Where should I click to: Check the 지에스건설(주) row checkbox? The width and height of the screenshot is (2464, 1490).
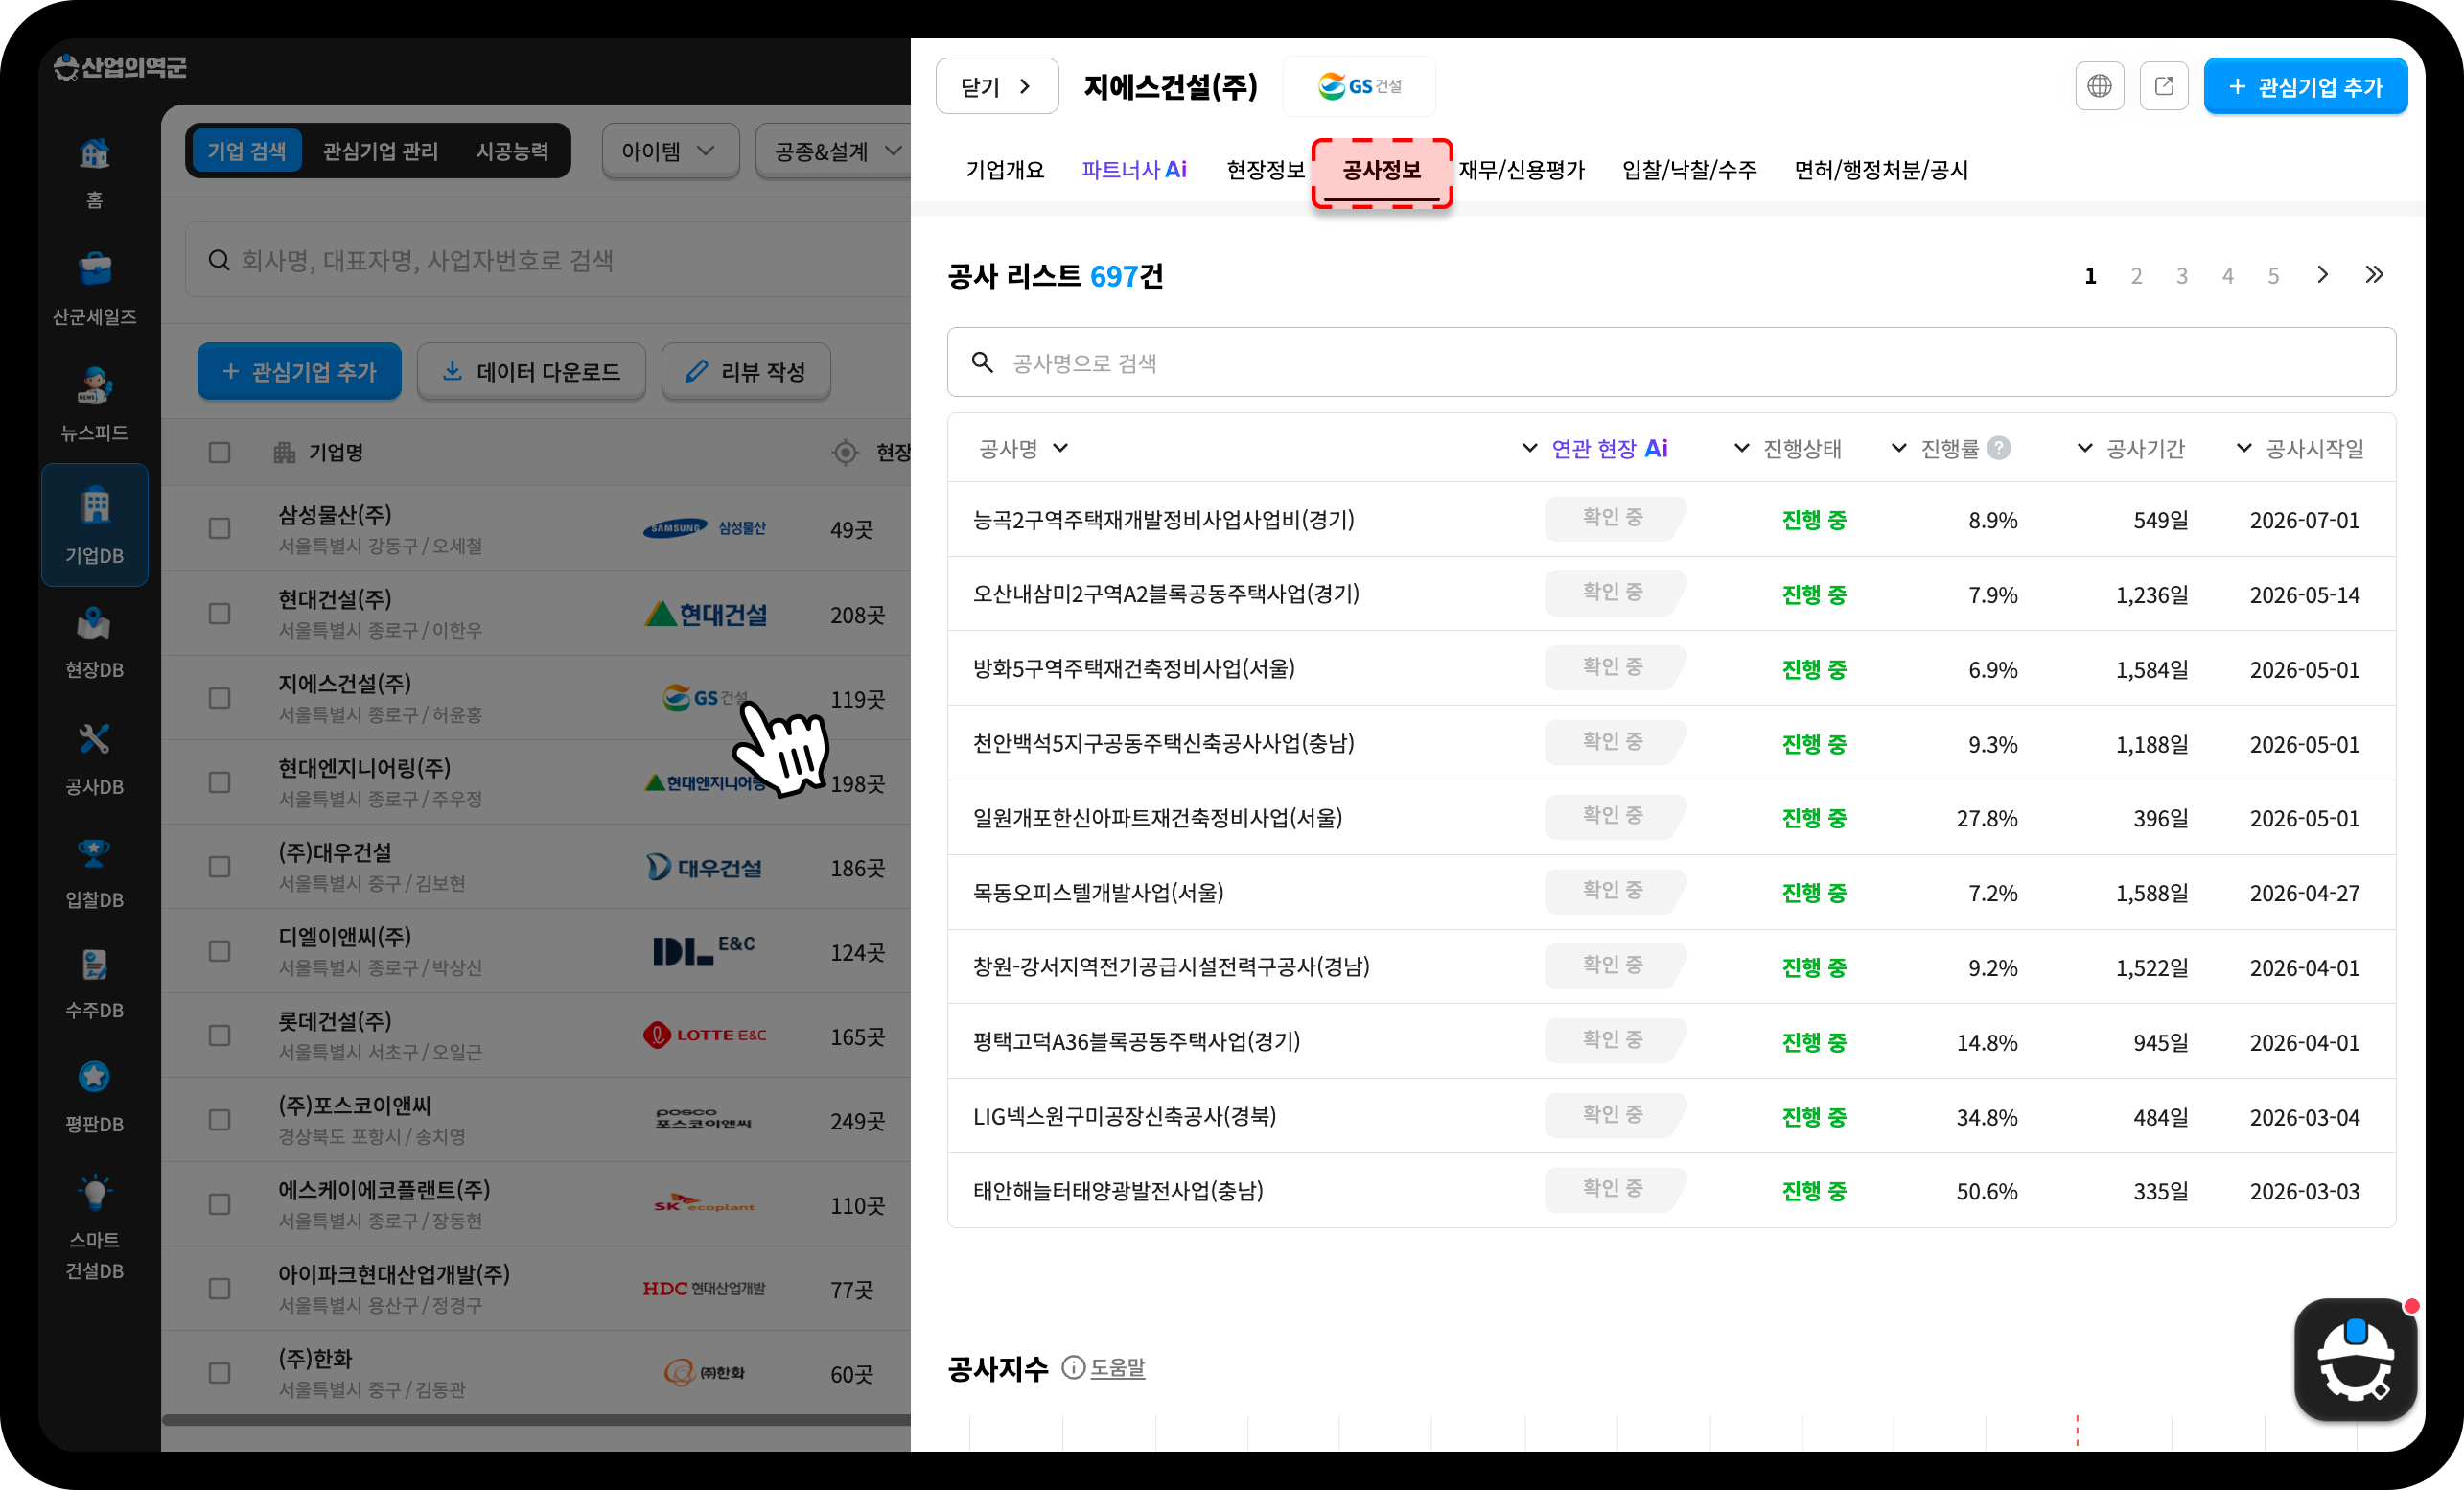(x=219, y=697)
